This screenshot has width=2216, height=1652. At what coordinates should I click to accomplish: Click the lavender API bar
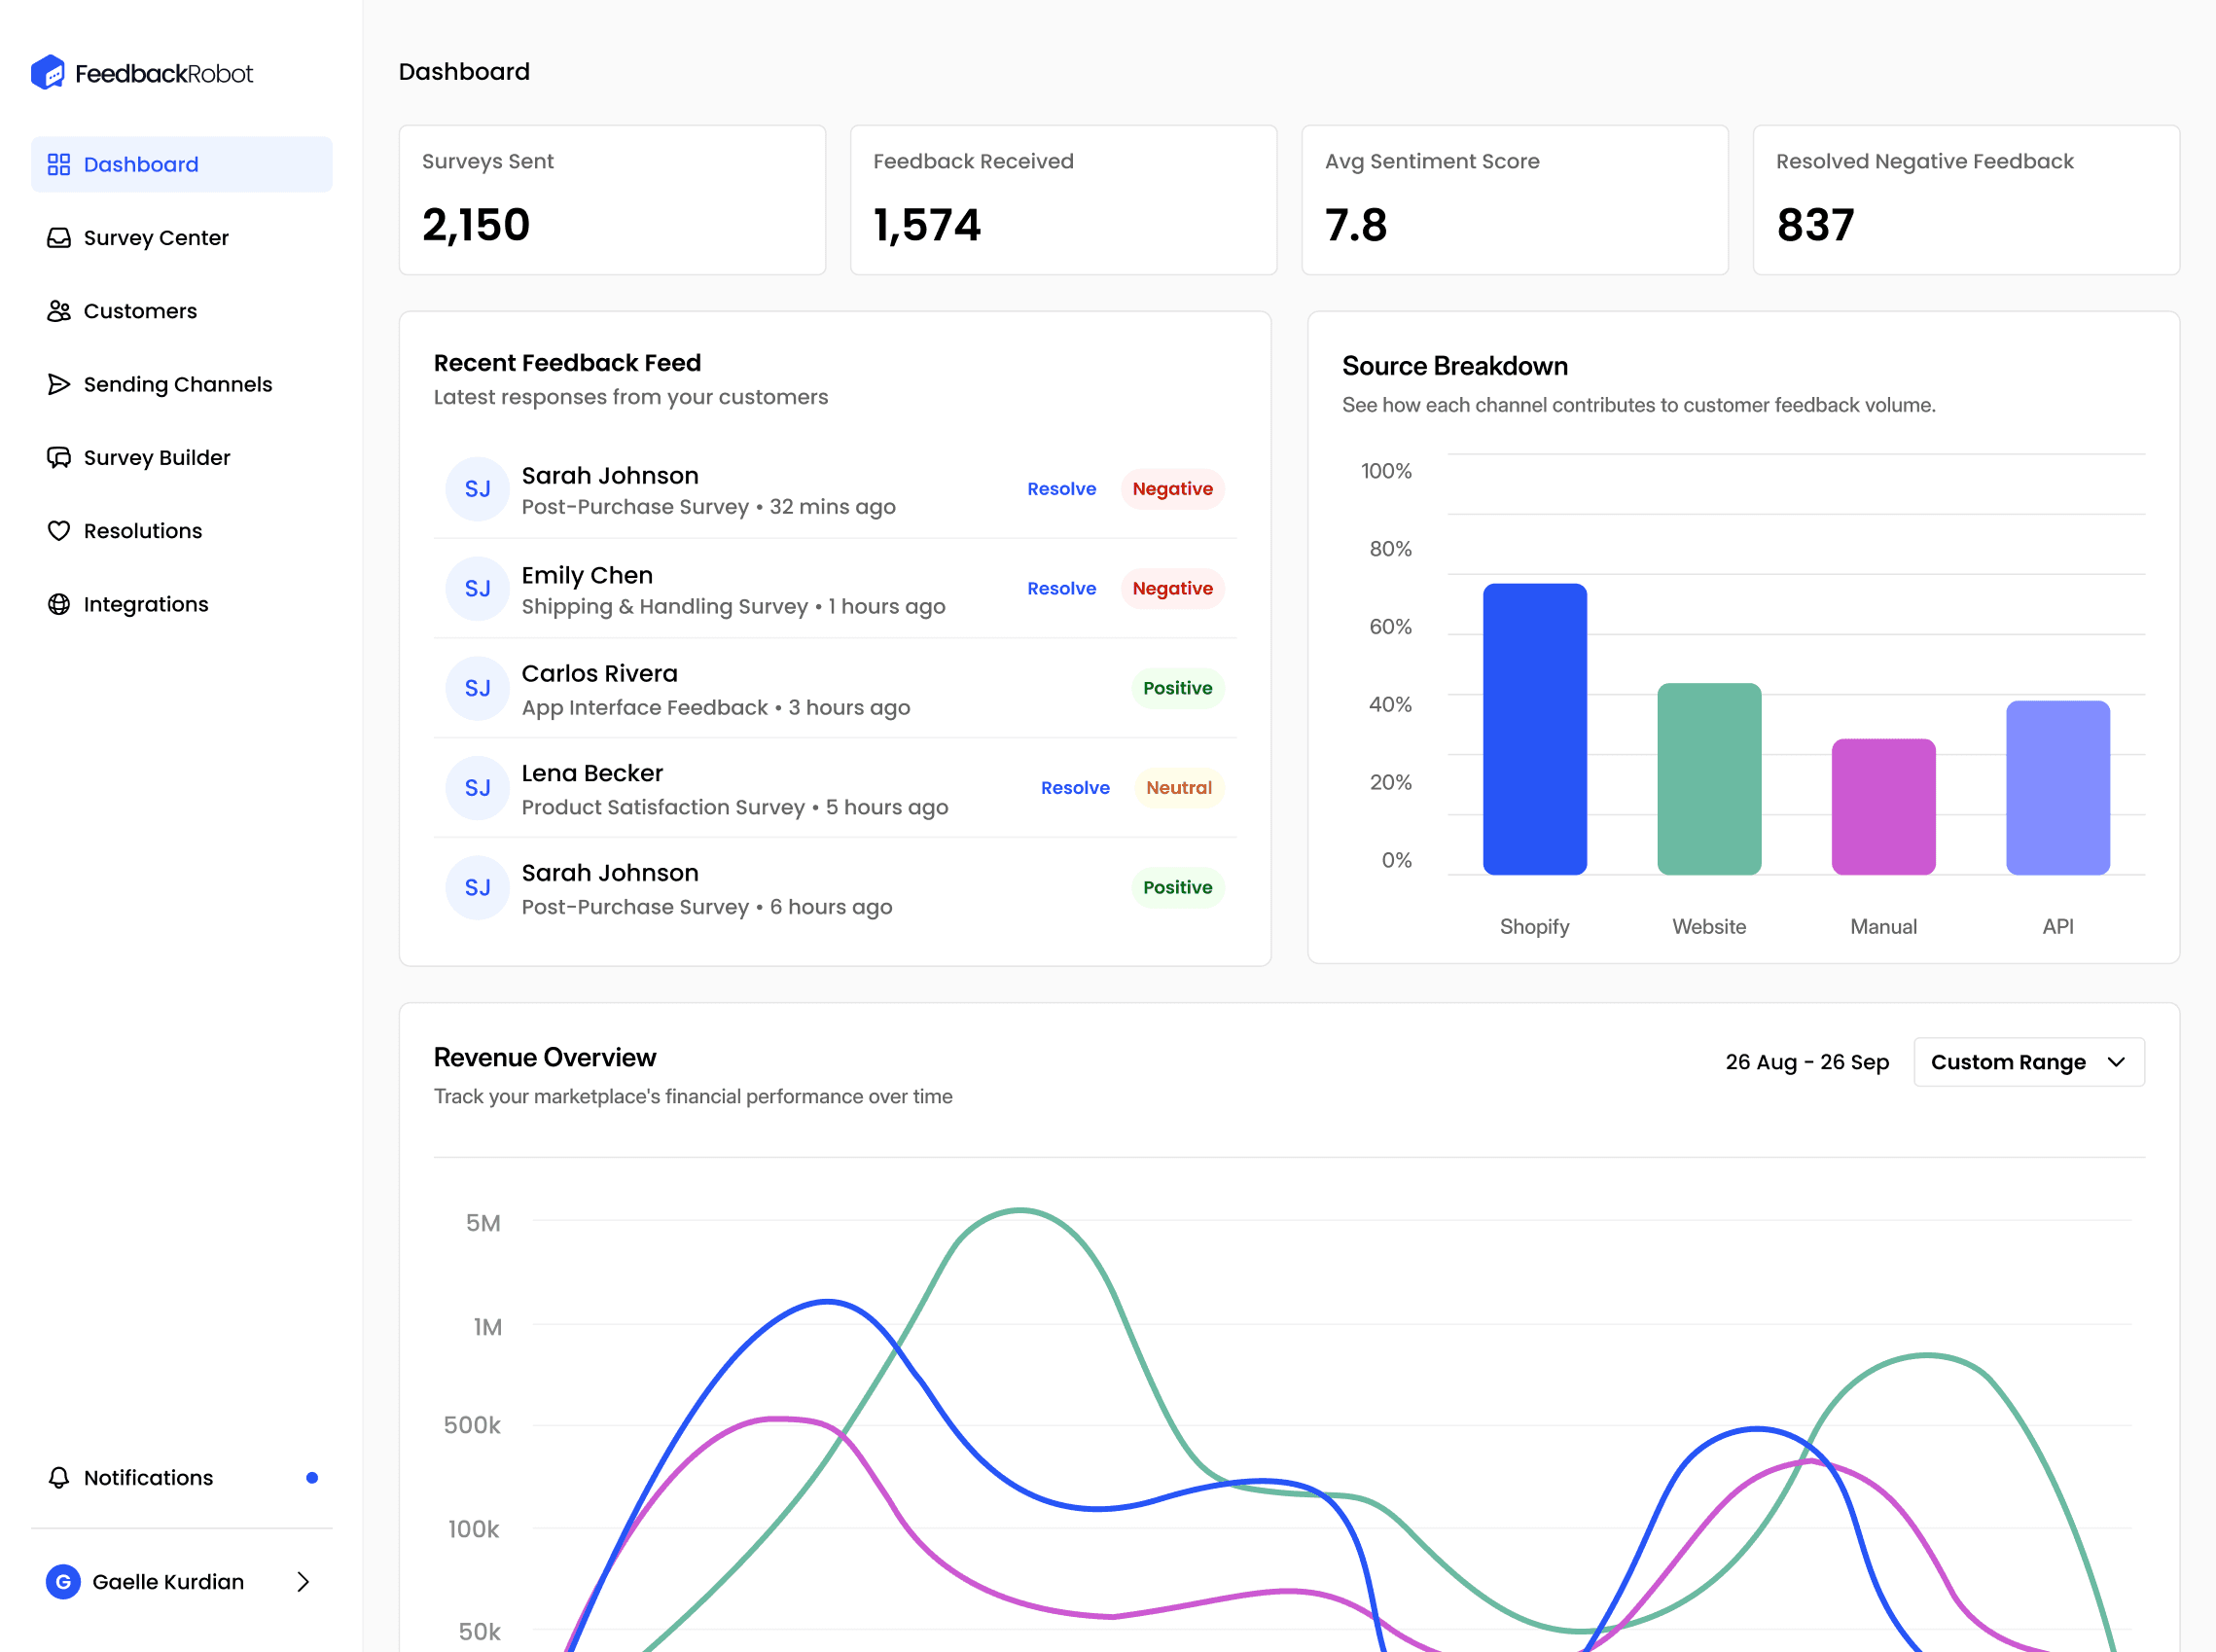coord(2058,788)
